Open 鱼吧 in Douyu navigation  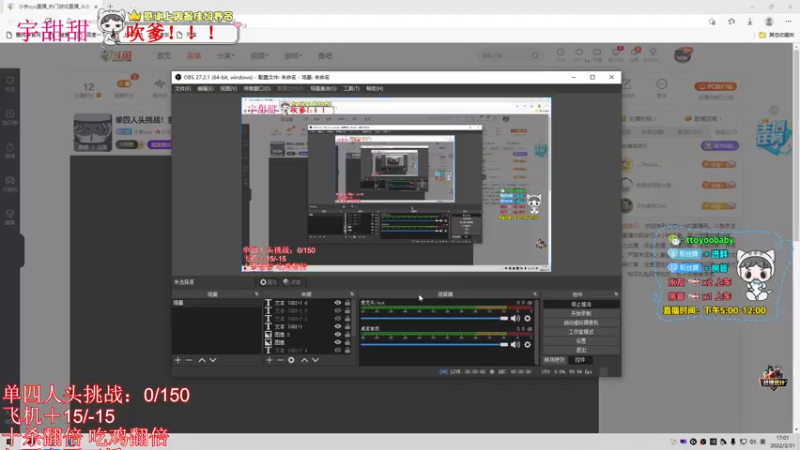pos(325,56)
